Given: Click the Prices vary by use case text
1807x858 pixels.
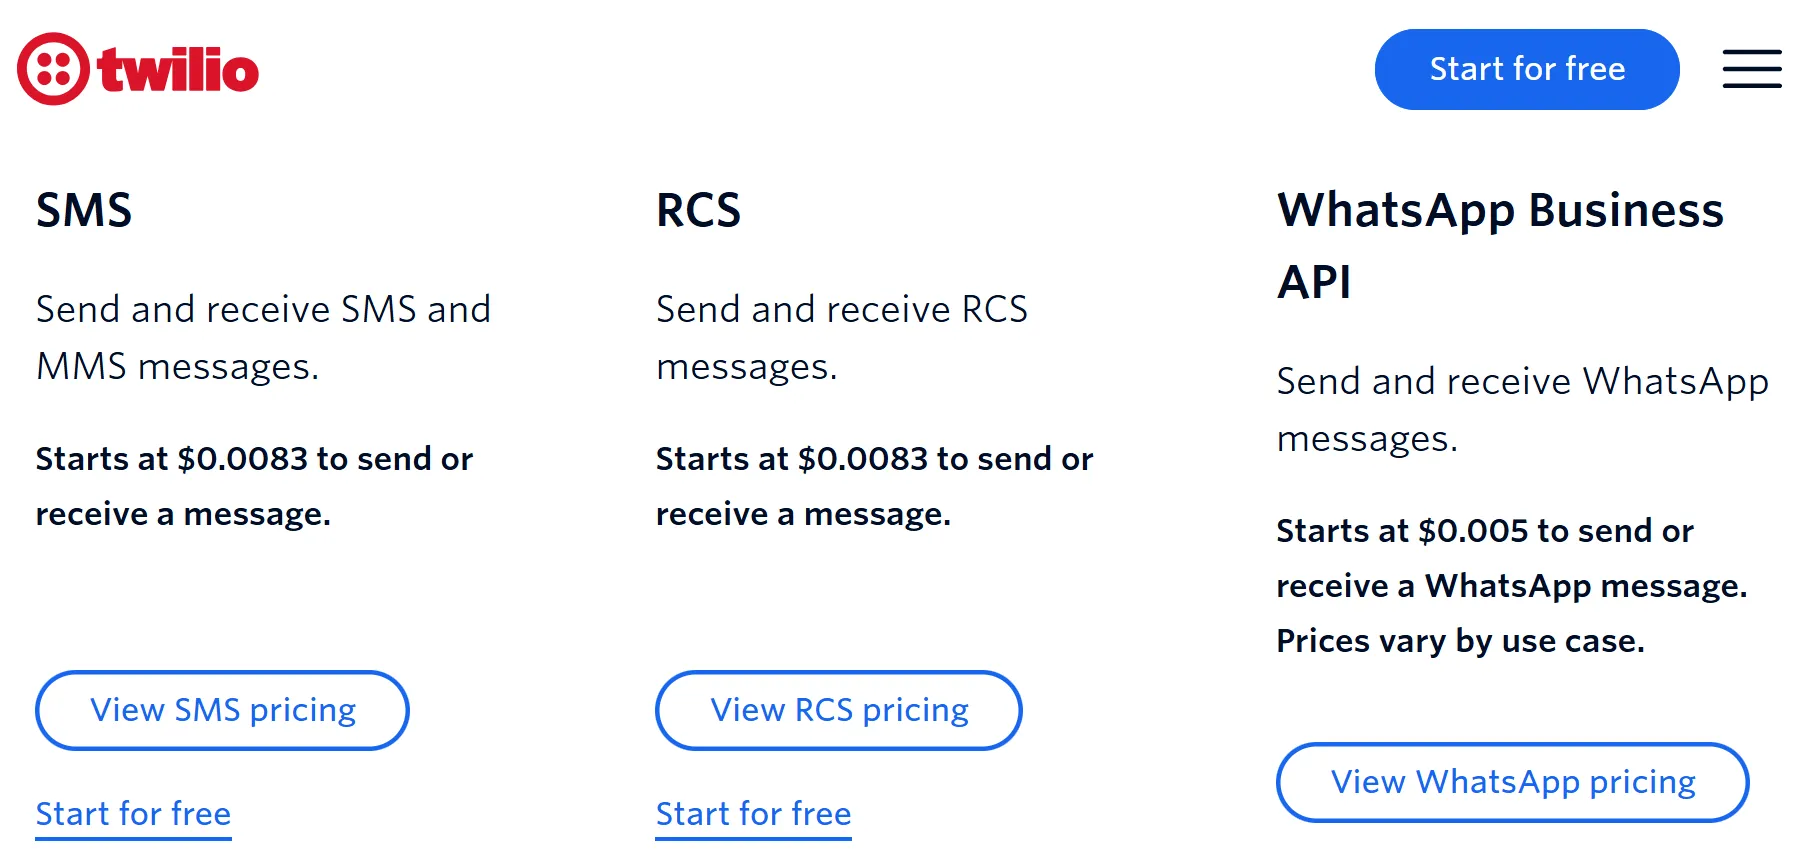Looking at the screenshot, I should point(1460,641).
